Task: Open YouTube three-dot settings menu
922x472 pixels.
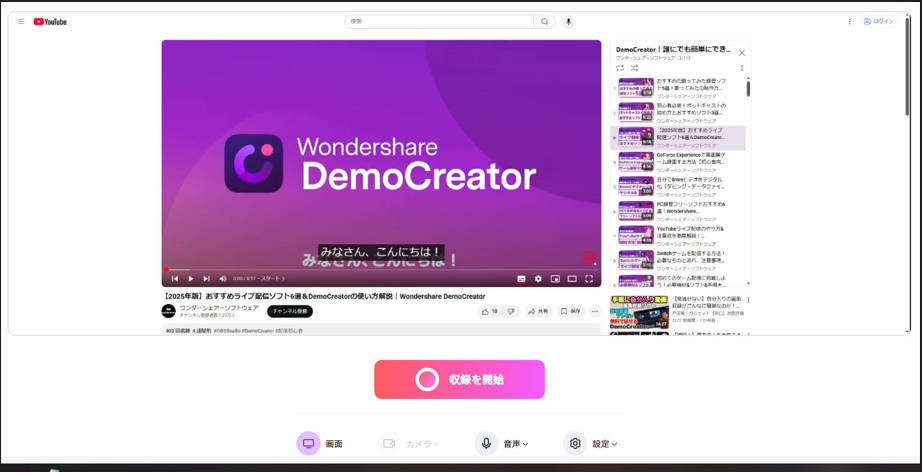Action: [x=849, y=22]
